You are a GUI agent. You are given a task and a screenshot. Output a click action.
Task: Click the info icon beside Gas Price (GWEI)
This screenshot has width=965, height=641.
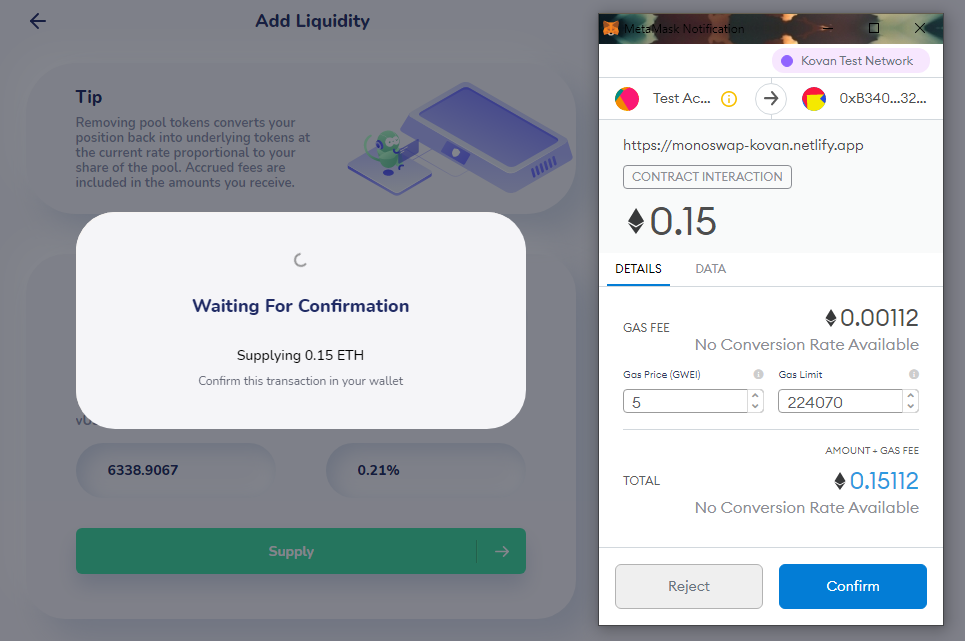pyautogui.click(x=757, y=374)
